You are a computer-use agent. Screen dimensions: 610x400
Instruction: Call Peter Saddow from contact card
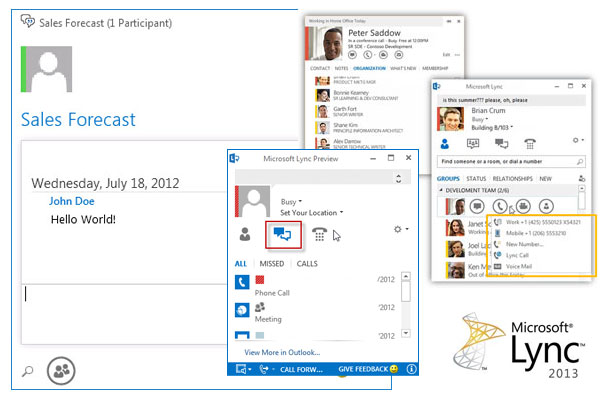[368, 55]
